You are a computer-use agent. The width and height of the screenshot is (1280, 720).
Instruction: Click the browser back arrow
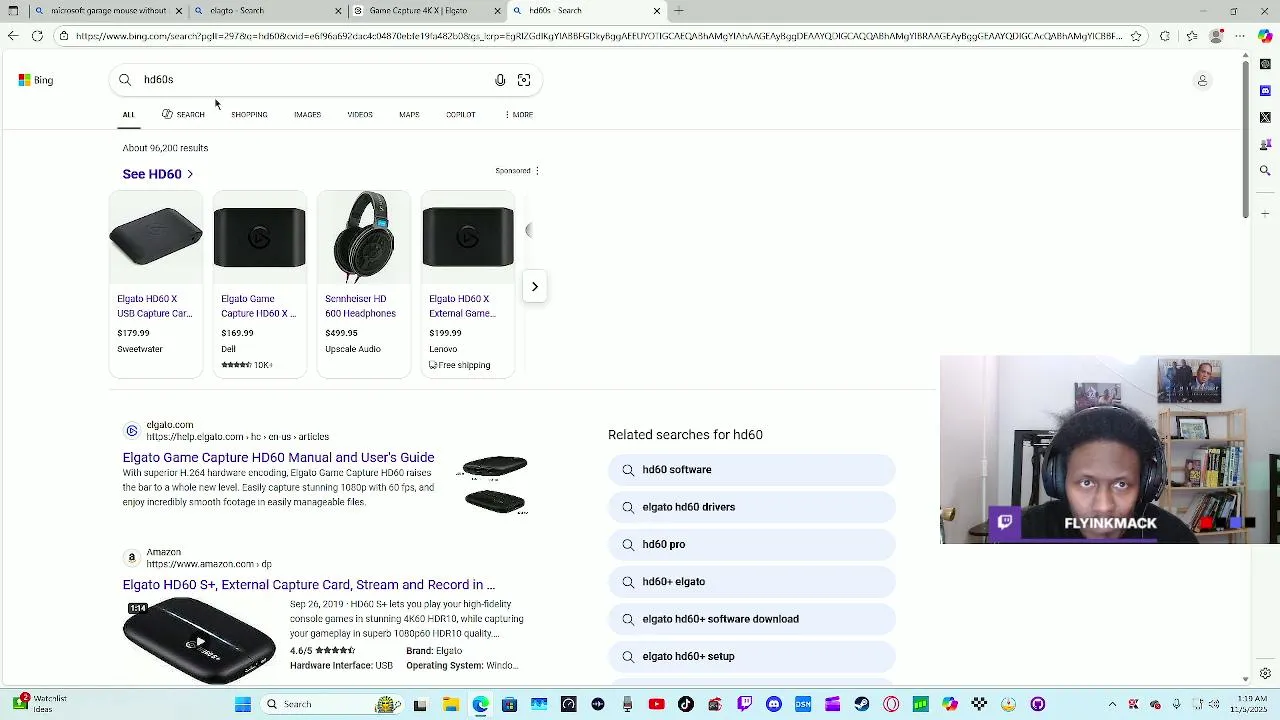tap(13, 36)
